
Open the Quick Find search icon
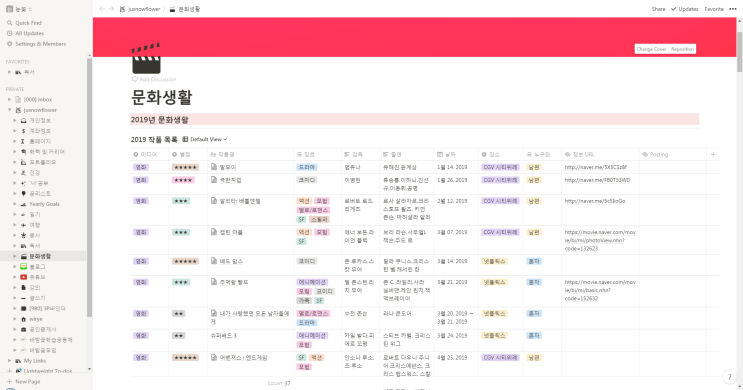[x=9, y=23]
